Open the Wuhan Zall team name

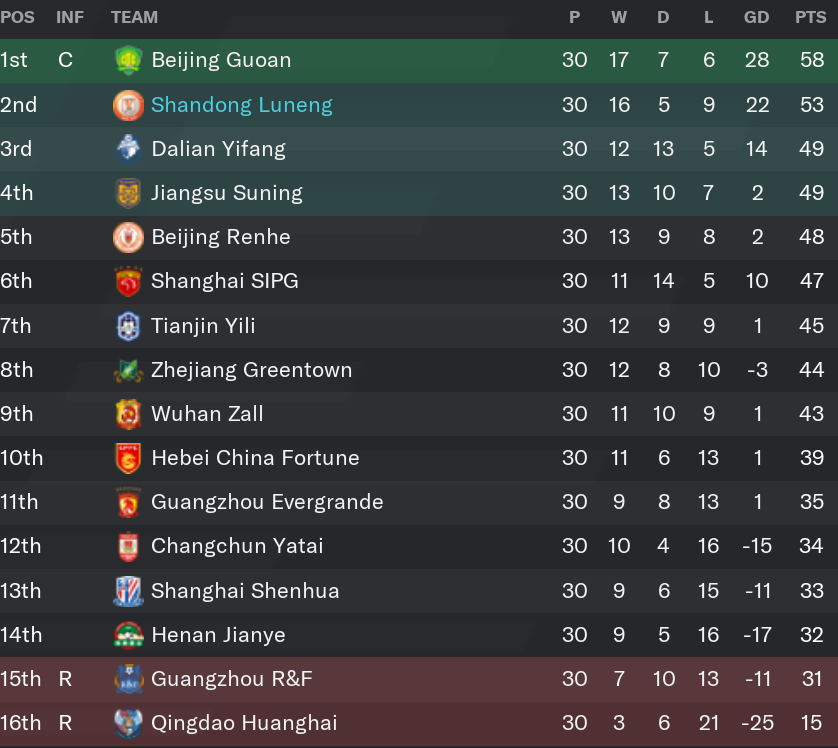pos(207,414)
